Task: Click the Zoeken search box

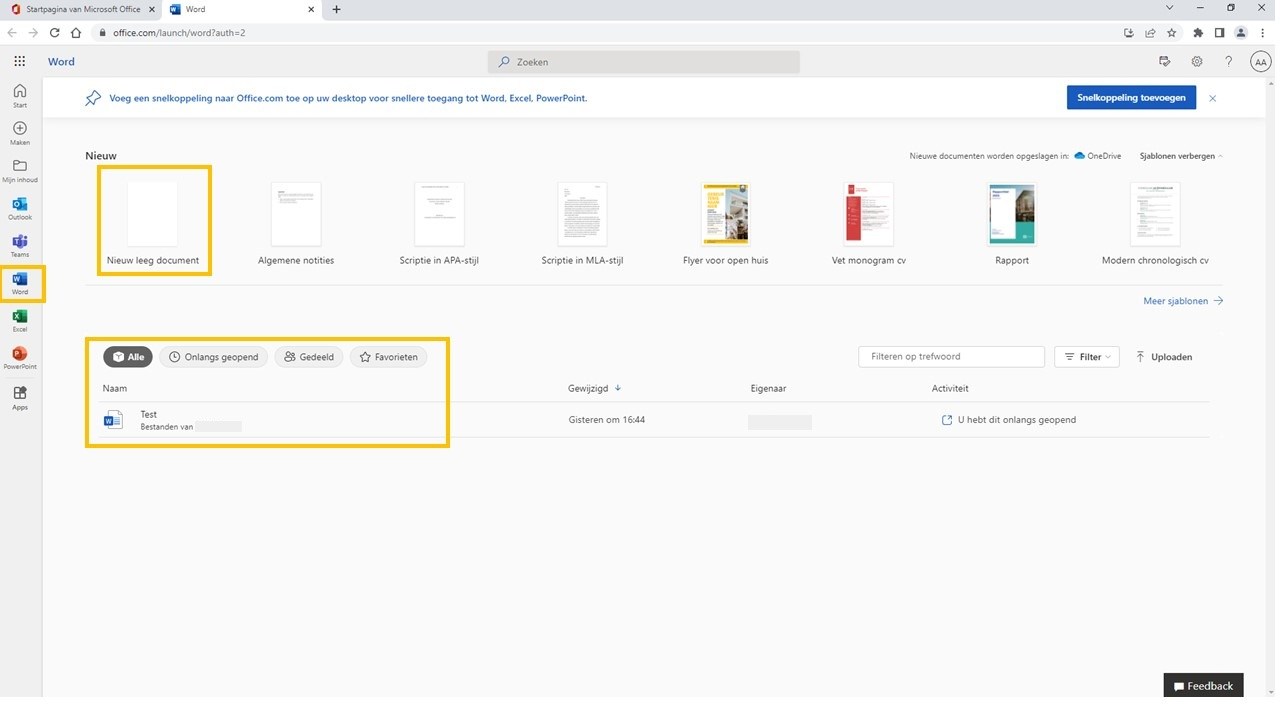Action: 644,62
